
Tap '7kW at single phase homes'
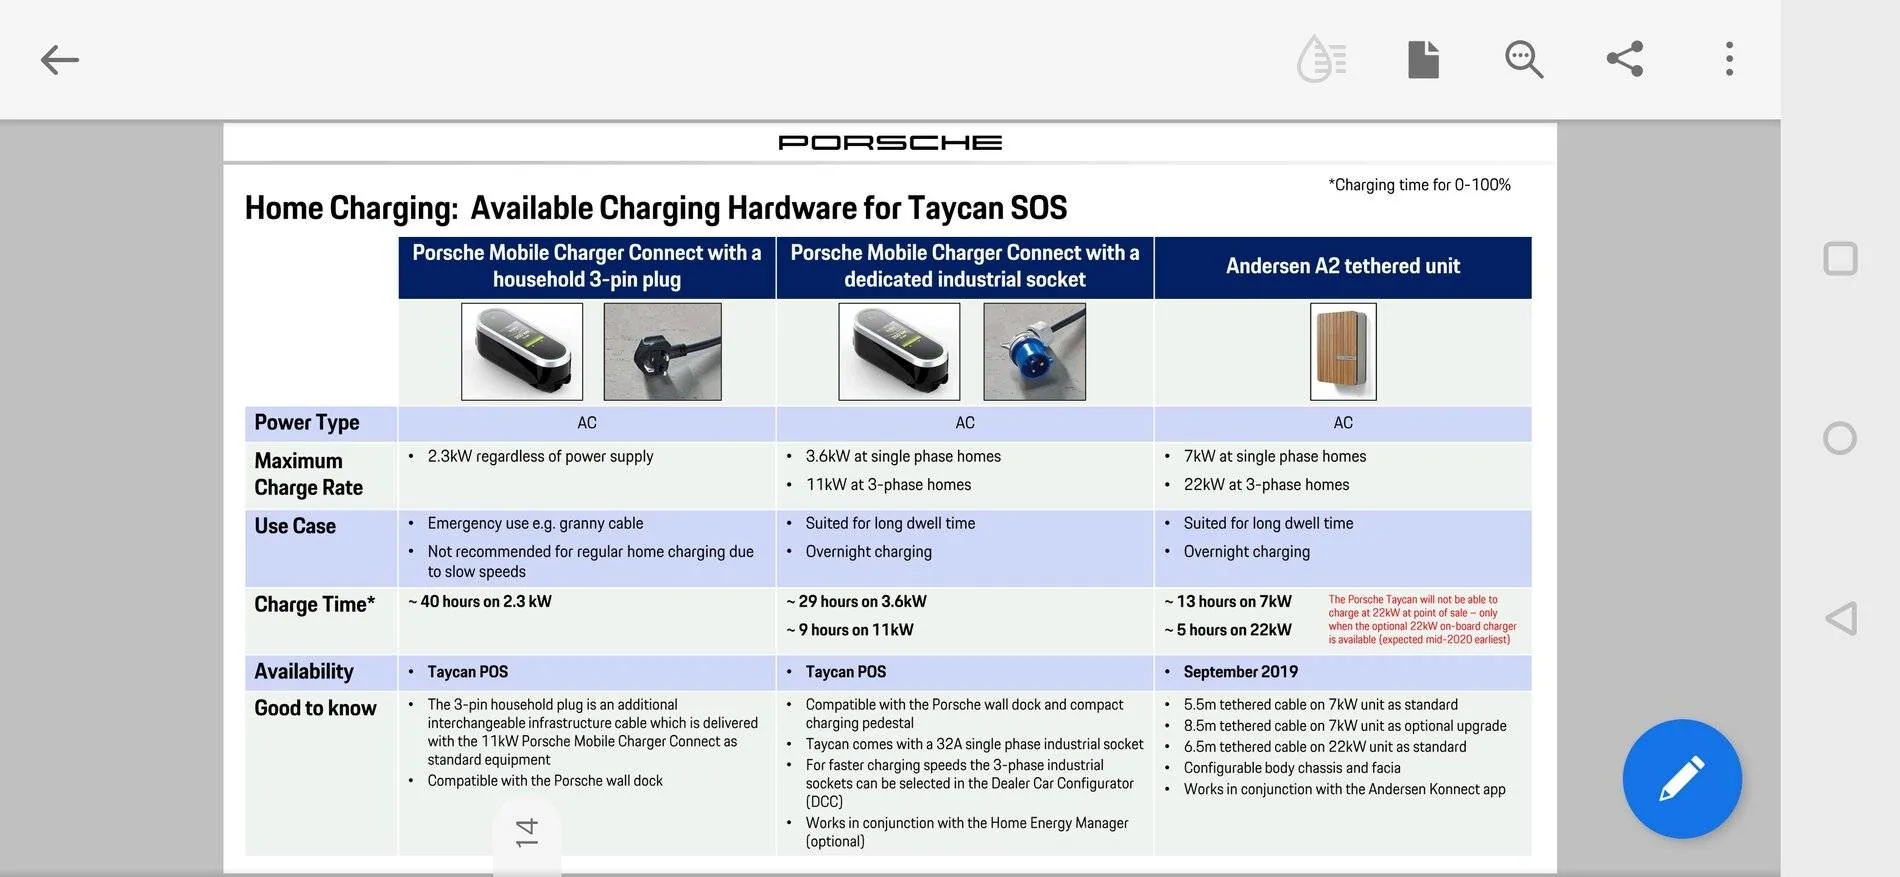pos(1275,456)
